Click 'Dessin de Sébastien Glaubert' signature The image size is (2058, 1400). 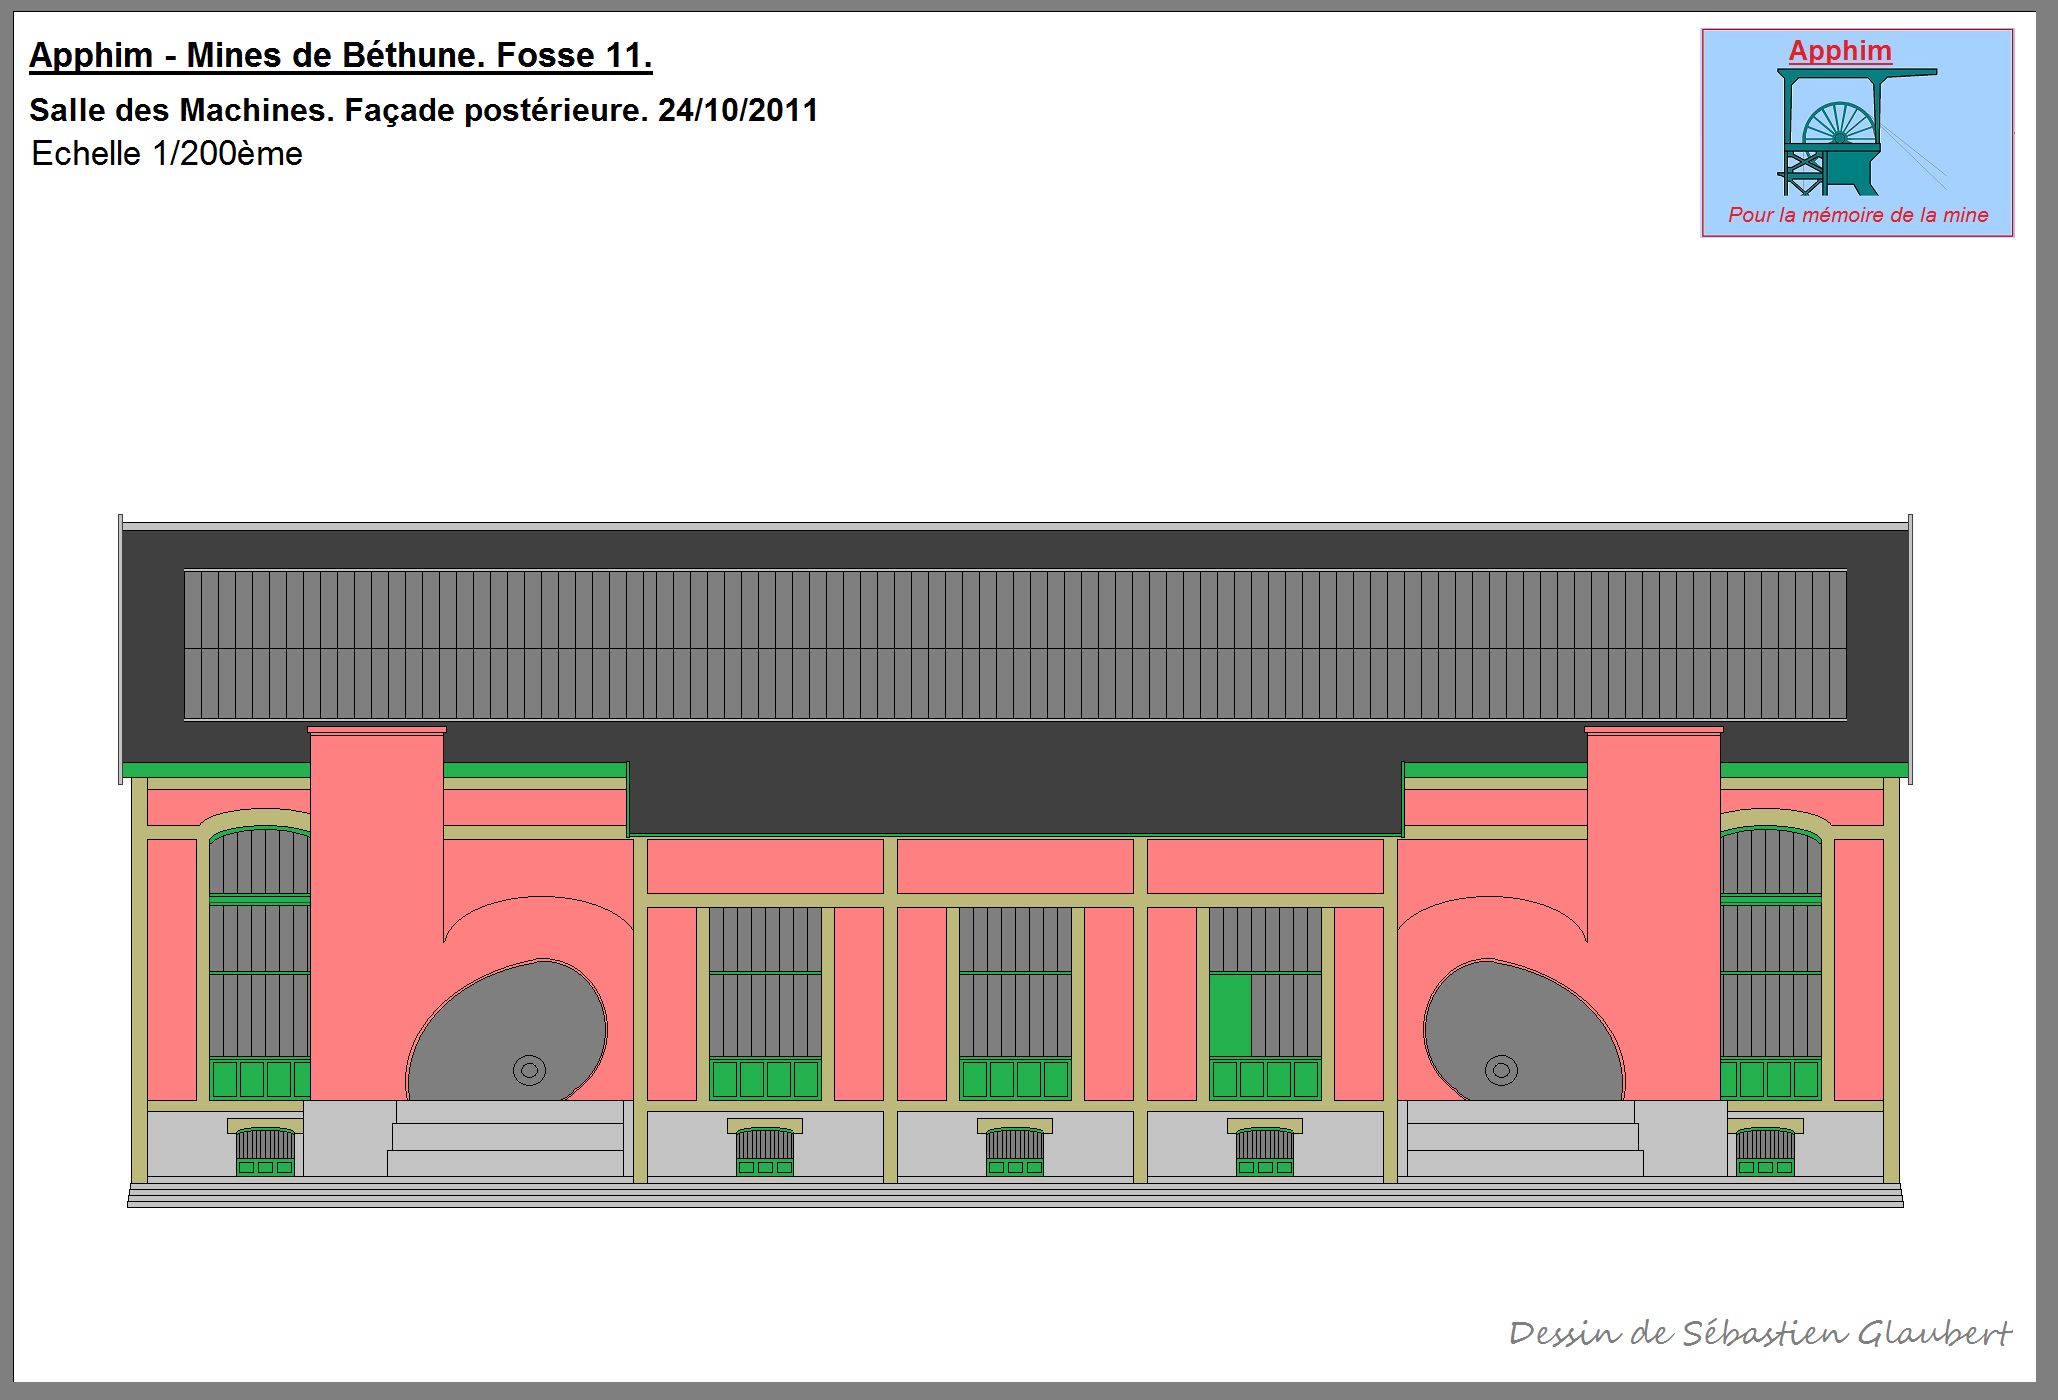click(x=1759, y=1333)
